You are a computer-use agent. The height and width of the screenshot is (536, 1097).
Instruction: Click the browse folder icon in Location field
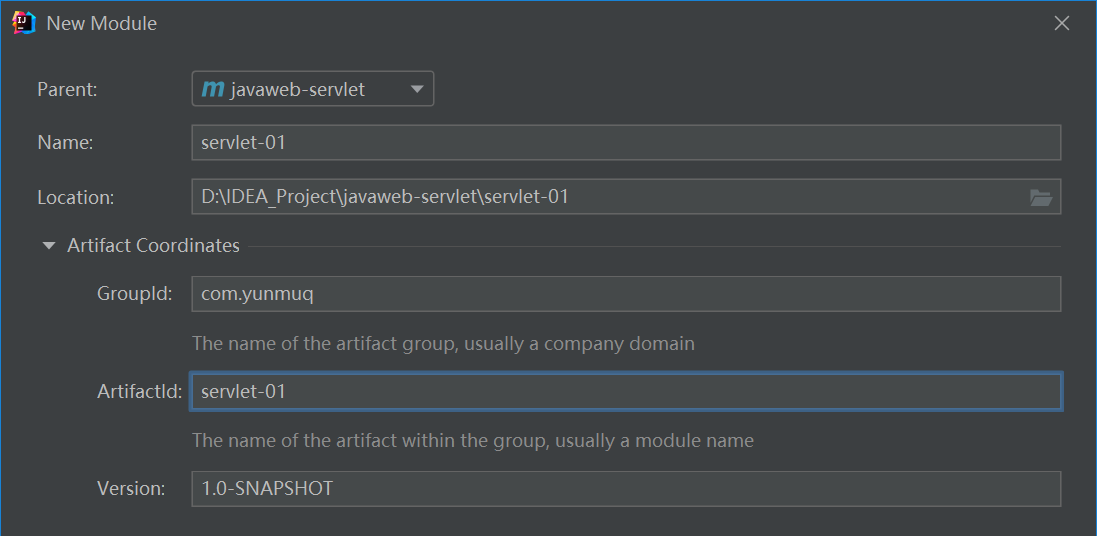tap(1041, 198)
